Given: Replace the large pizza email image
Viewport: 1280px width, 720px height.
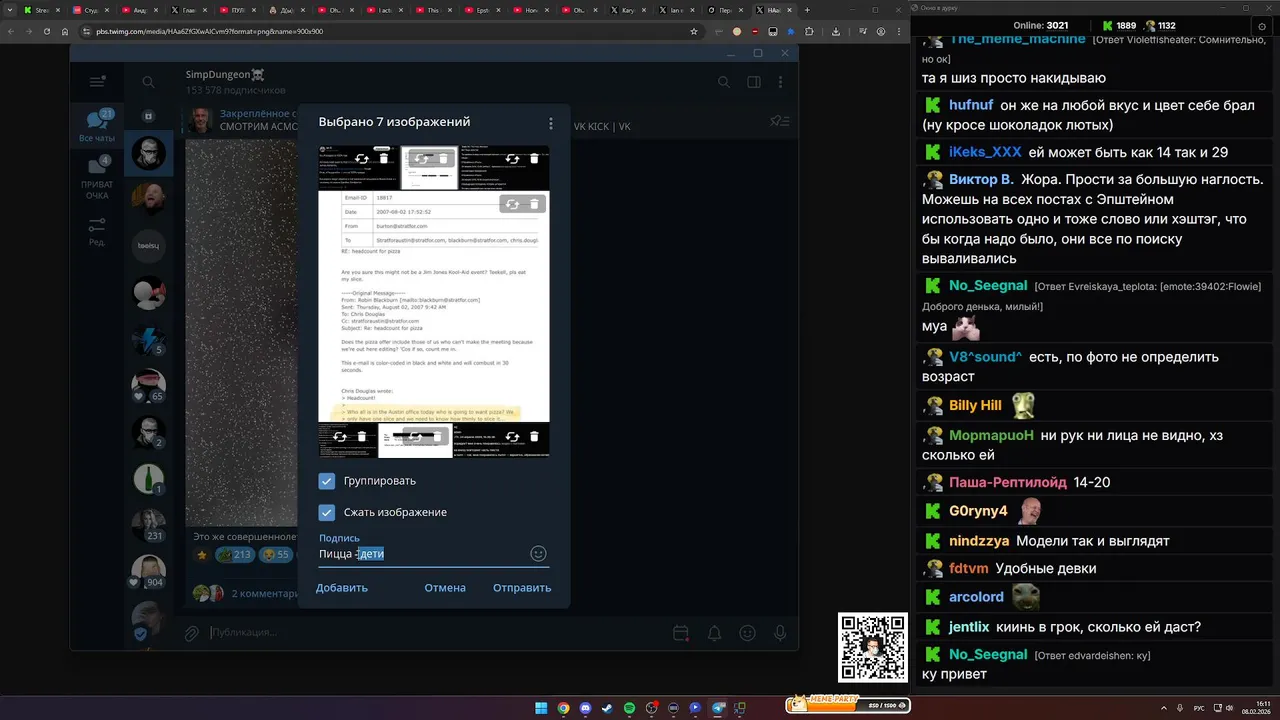Looking at the screenshot, I should tap(512, 204).
